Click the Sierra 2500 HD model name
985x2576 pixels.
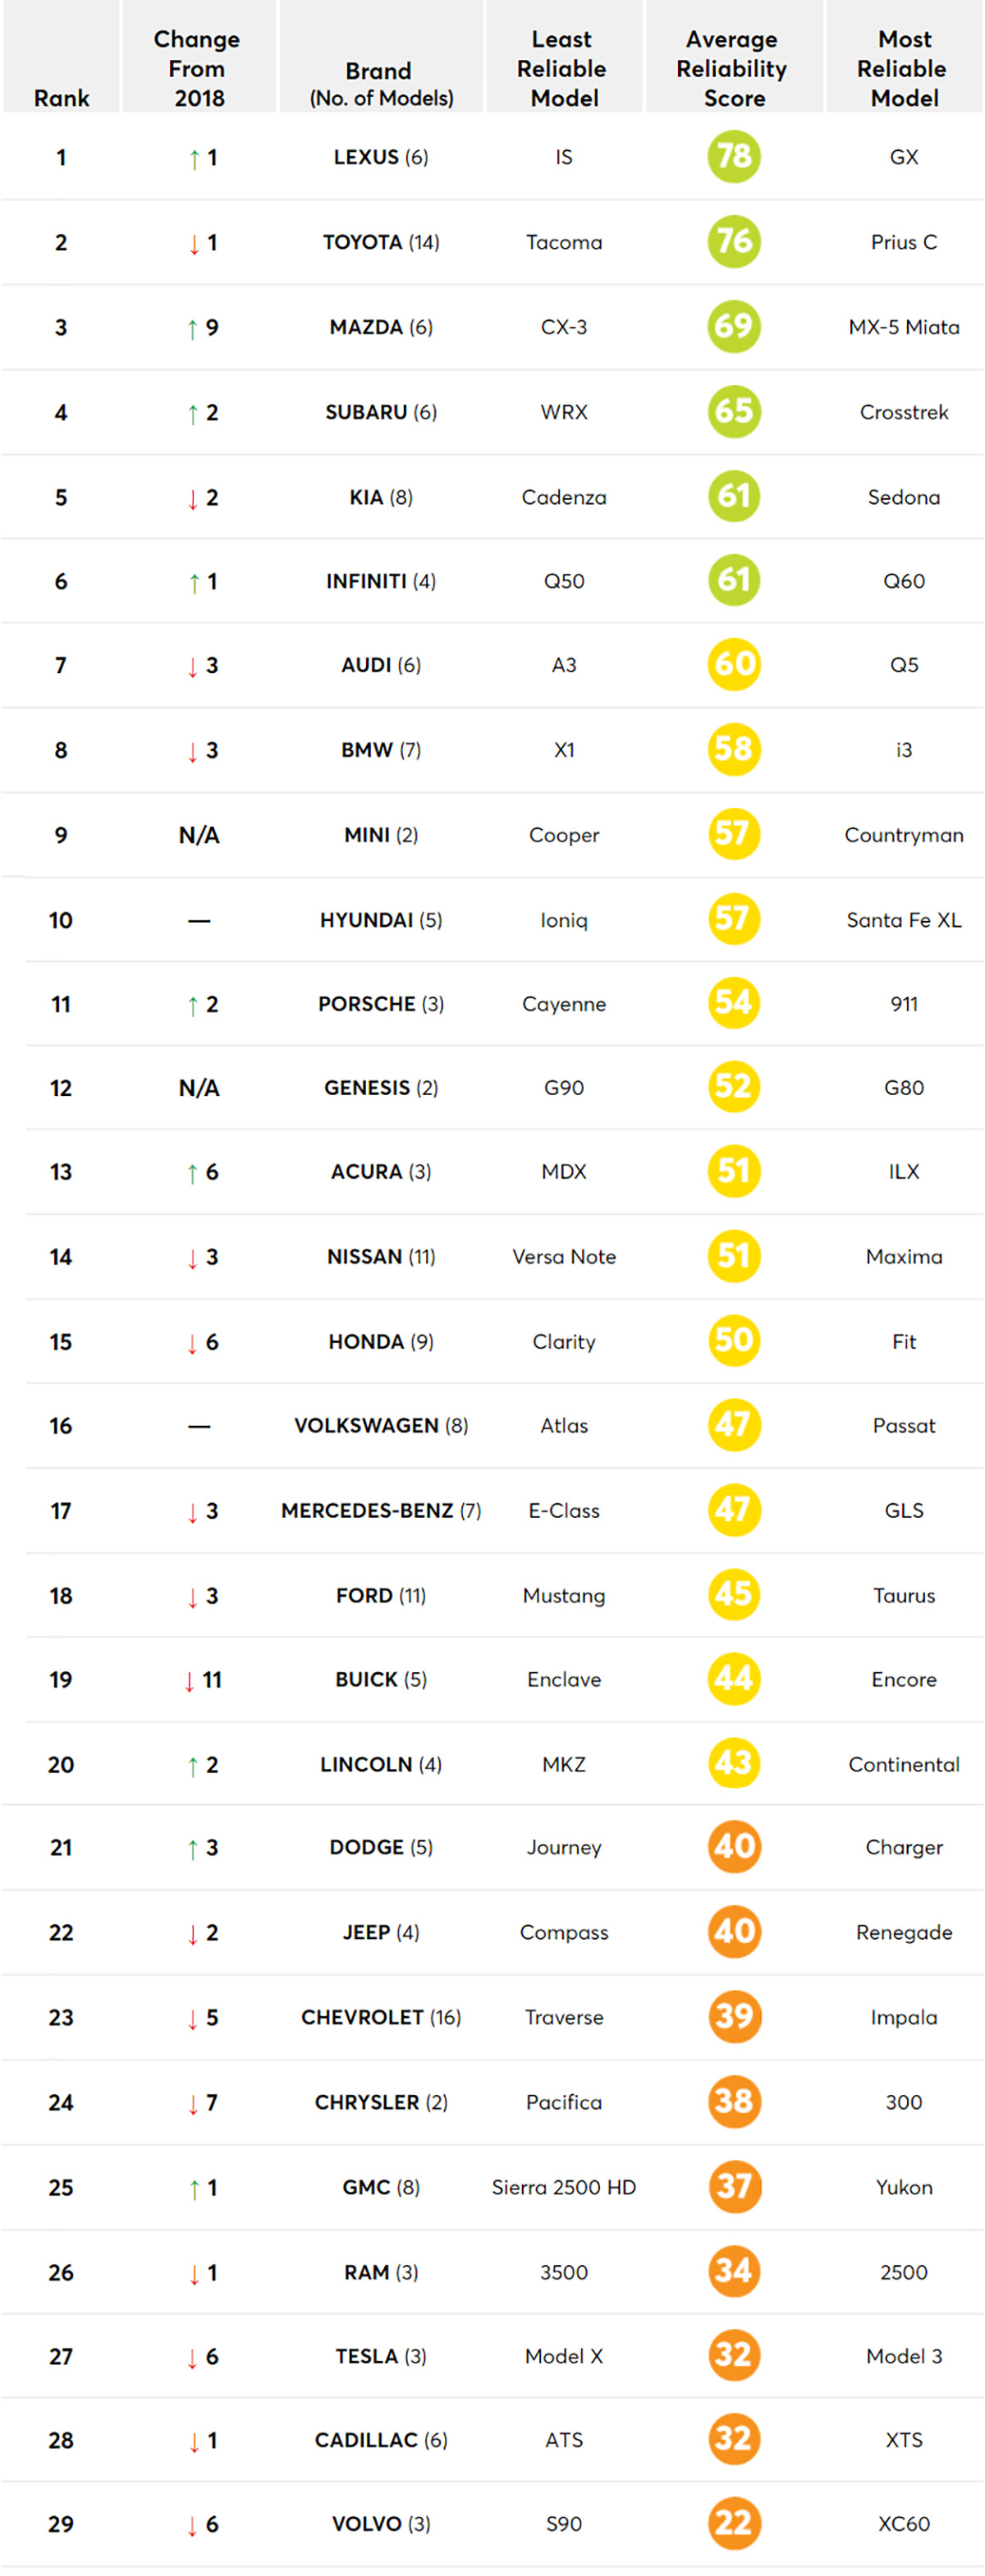point(563,2187)
